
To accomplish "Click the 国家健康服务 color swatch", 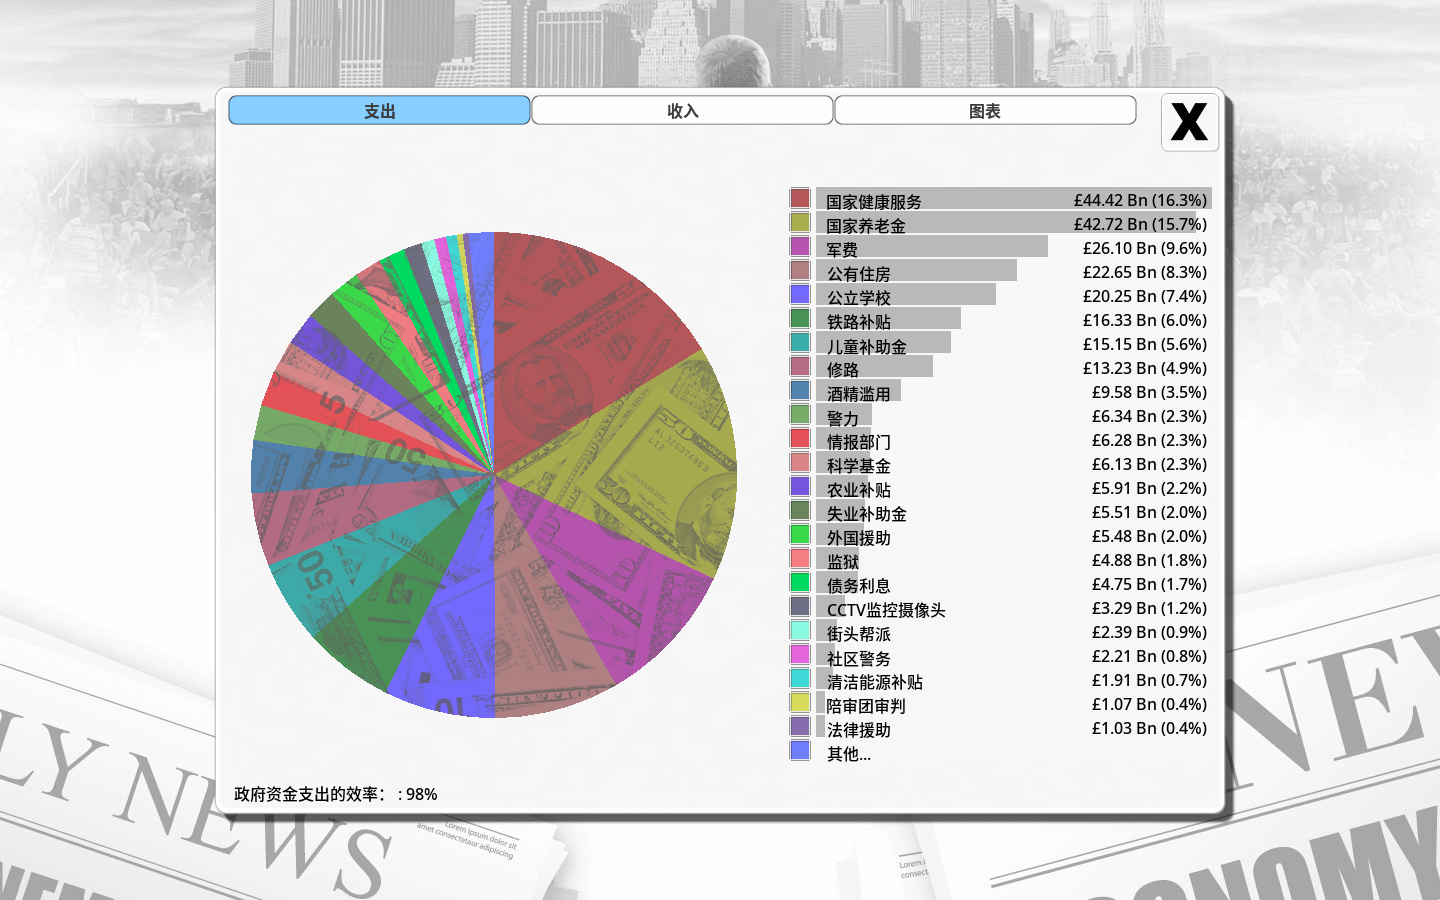I will [x=800, y=198].
